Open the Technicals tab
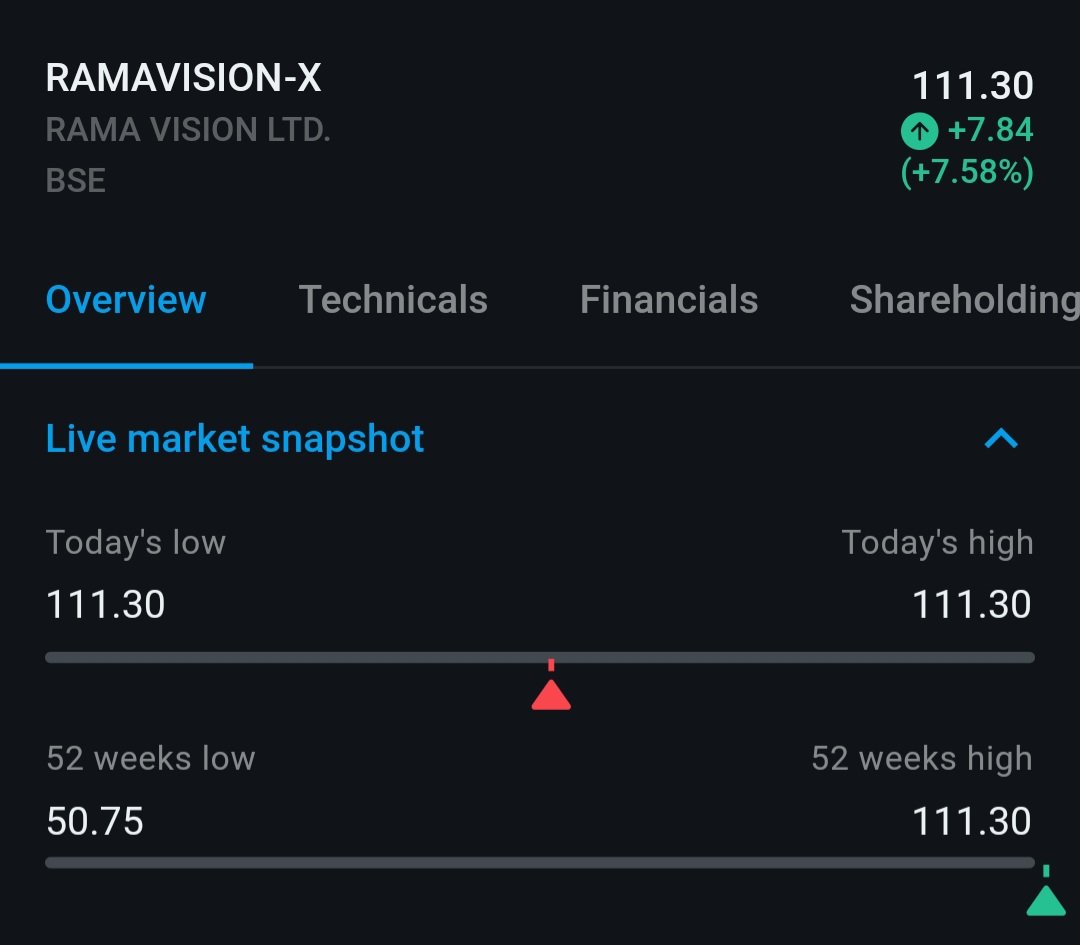 pos(393,300)
